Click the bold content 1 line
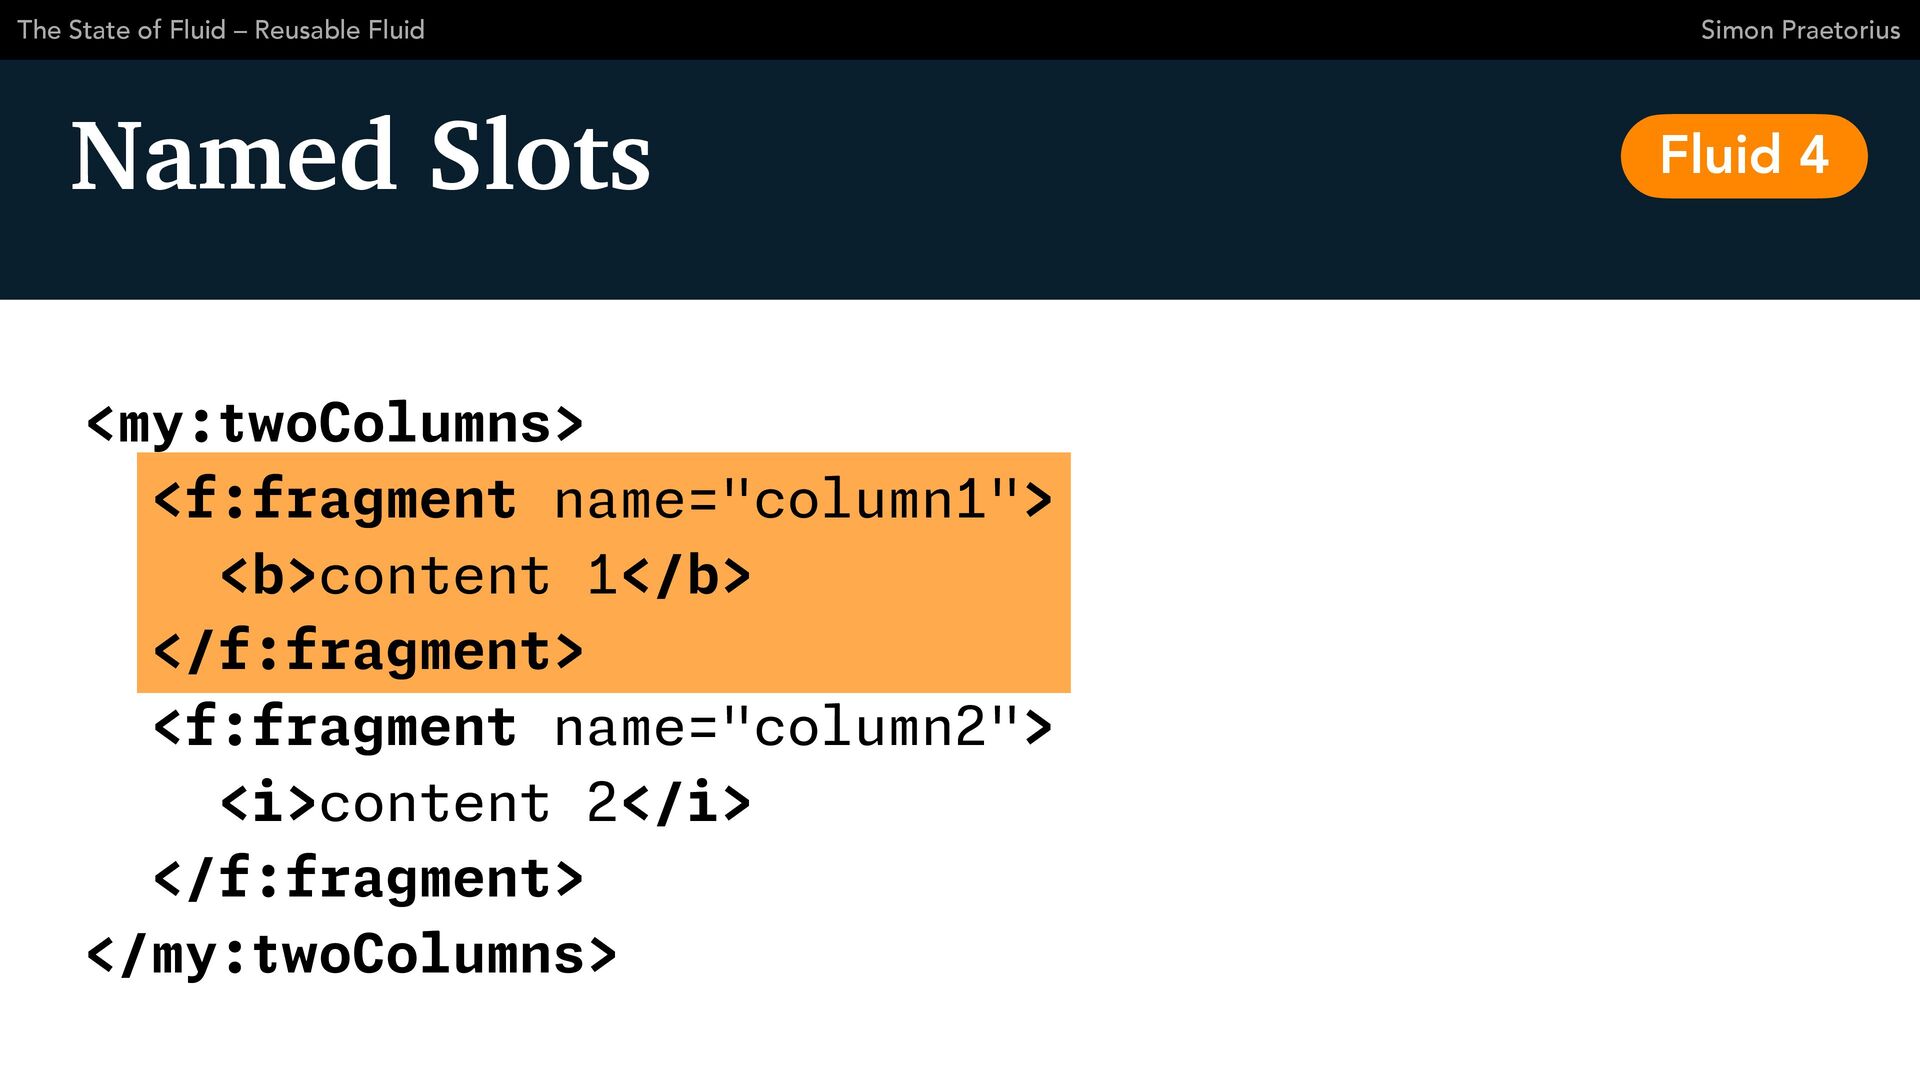The width and height of the screenshot is (1920, 1080). 486,575
